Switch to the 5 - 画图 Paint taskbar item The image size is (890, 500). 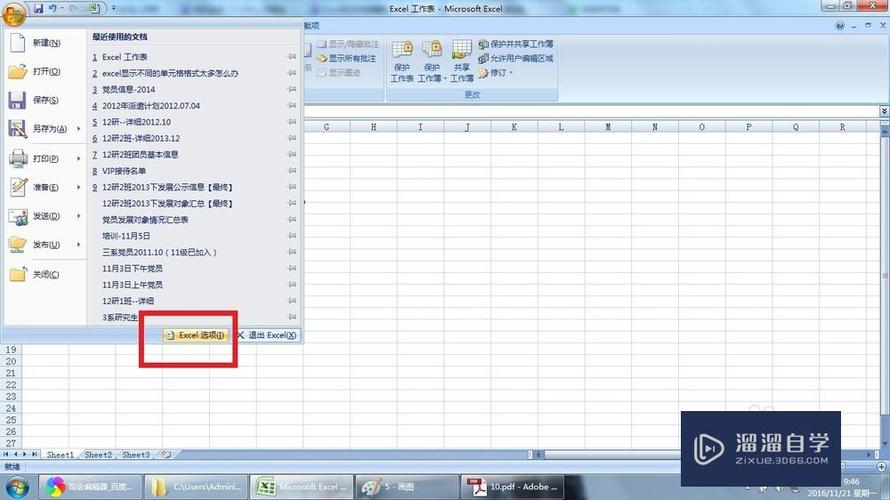[407, 487]
